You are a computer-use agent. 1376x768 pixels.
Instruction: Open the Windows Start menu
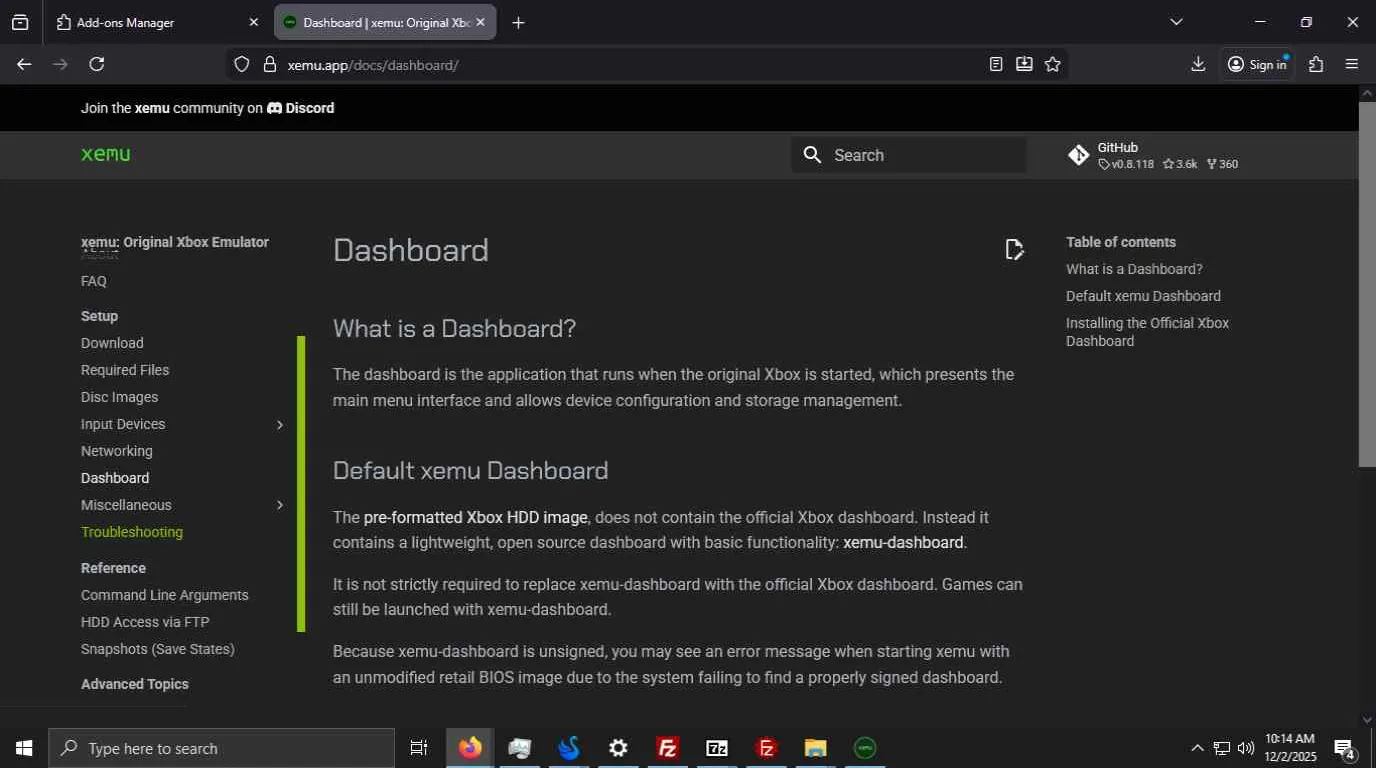click(x=24, y=748)
